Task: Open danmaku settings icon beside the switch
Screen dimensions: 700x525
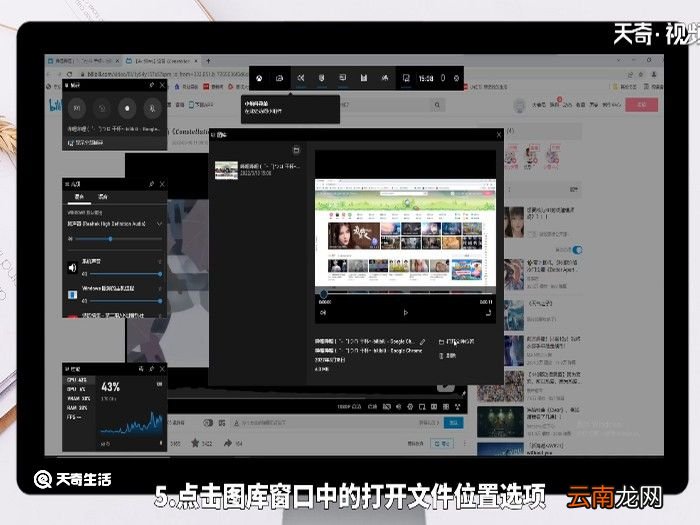Action: [x=222, y=423]
